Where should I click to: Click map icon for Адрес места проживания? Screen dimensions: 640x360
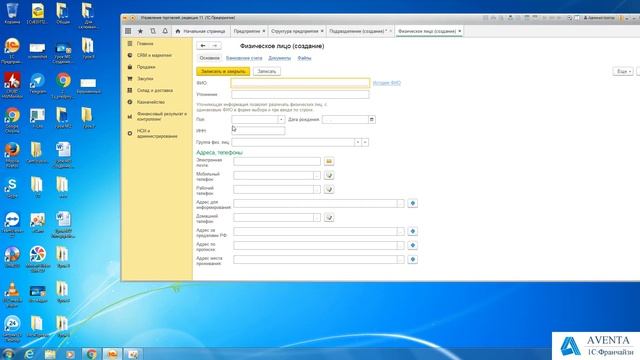coord(413,259)
